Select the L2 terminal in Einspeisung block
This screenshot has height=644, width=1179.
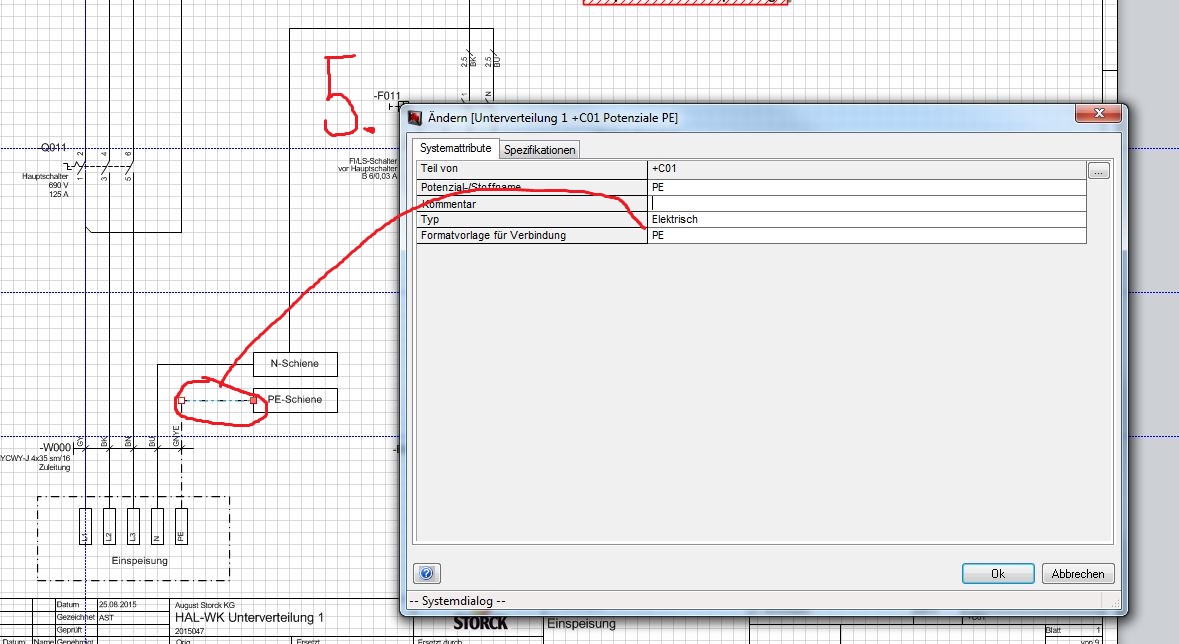point(109,526)
